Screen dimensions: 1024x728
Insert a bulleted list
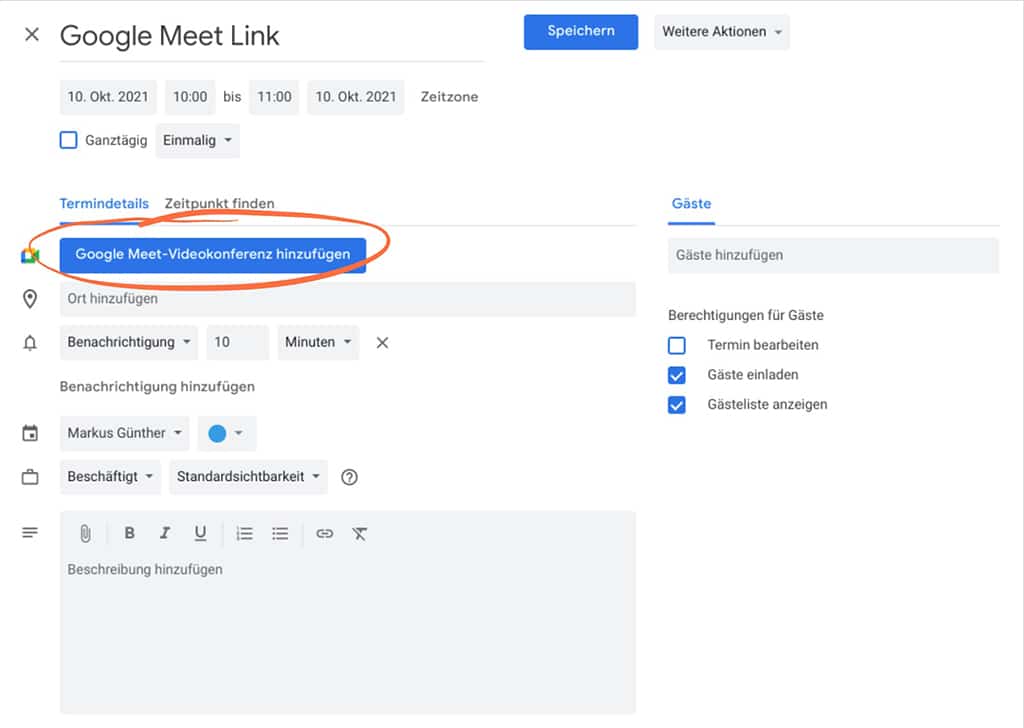[280, 534]
